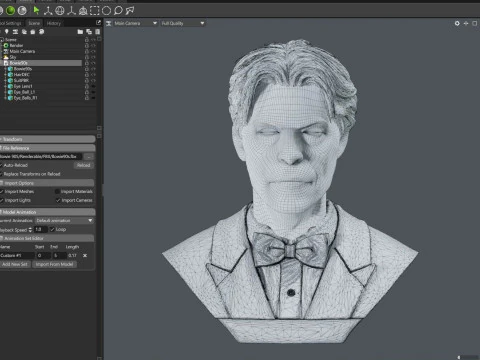Image resolution: width=480 pixels, height=360 pixels.
Task: Collapse the Transform section header
Action: point(47,139)
